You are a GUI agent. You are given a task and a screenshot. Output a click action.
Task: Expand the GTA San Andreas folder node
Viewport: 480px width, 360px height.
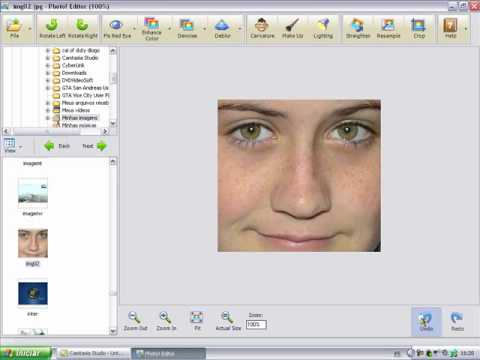[x=48, y=88]
